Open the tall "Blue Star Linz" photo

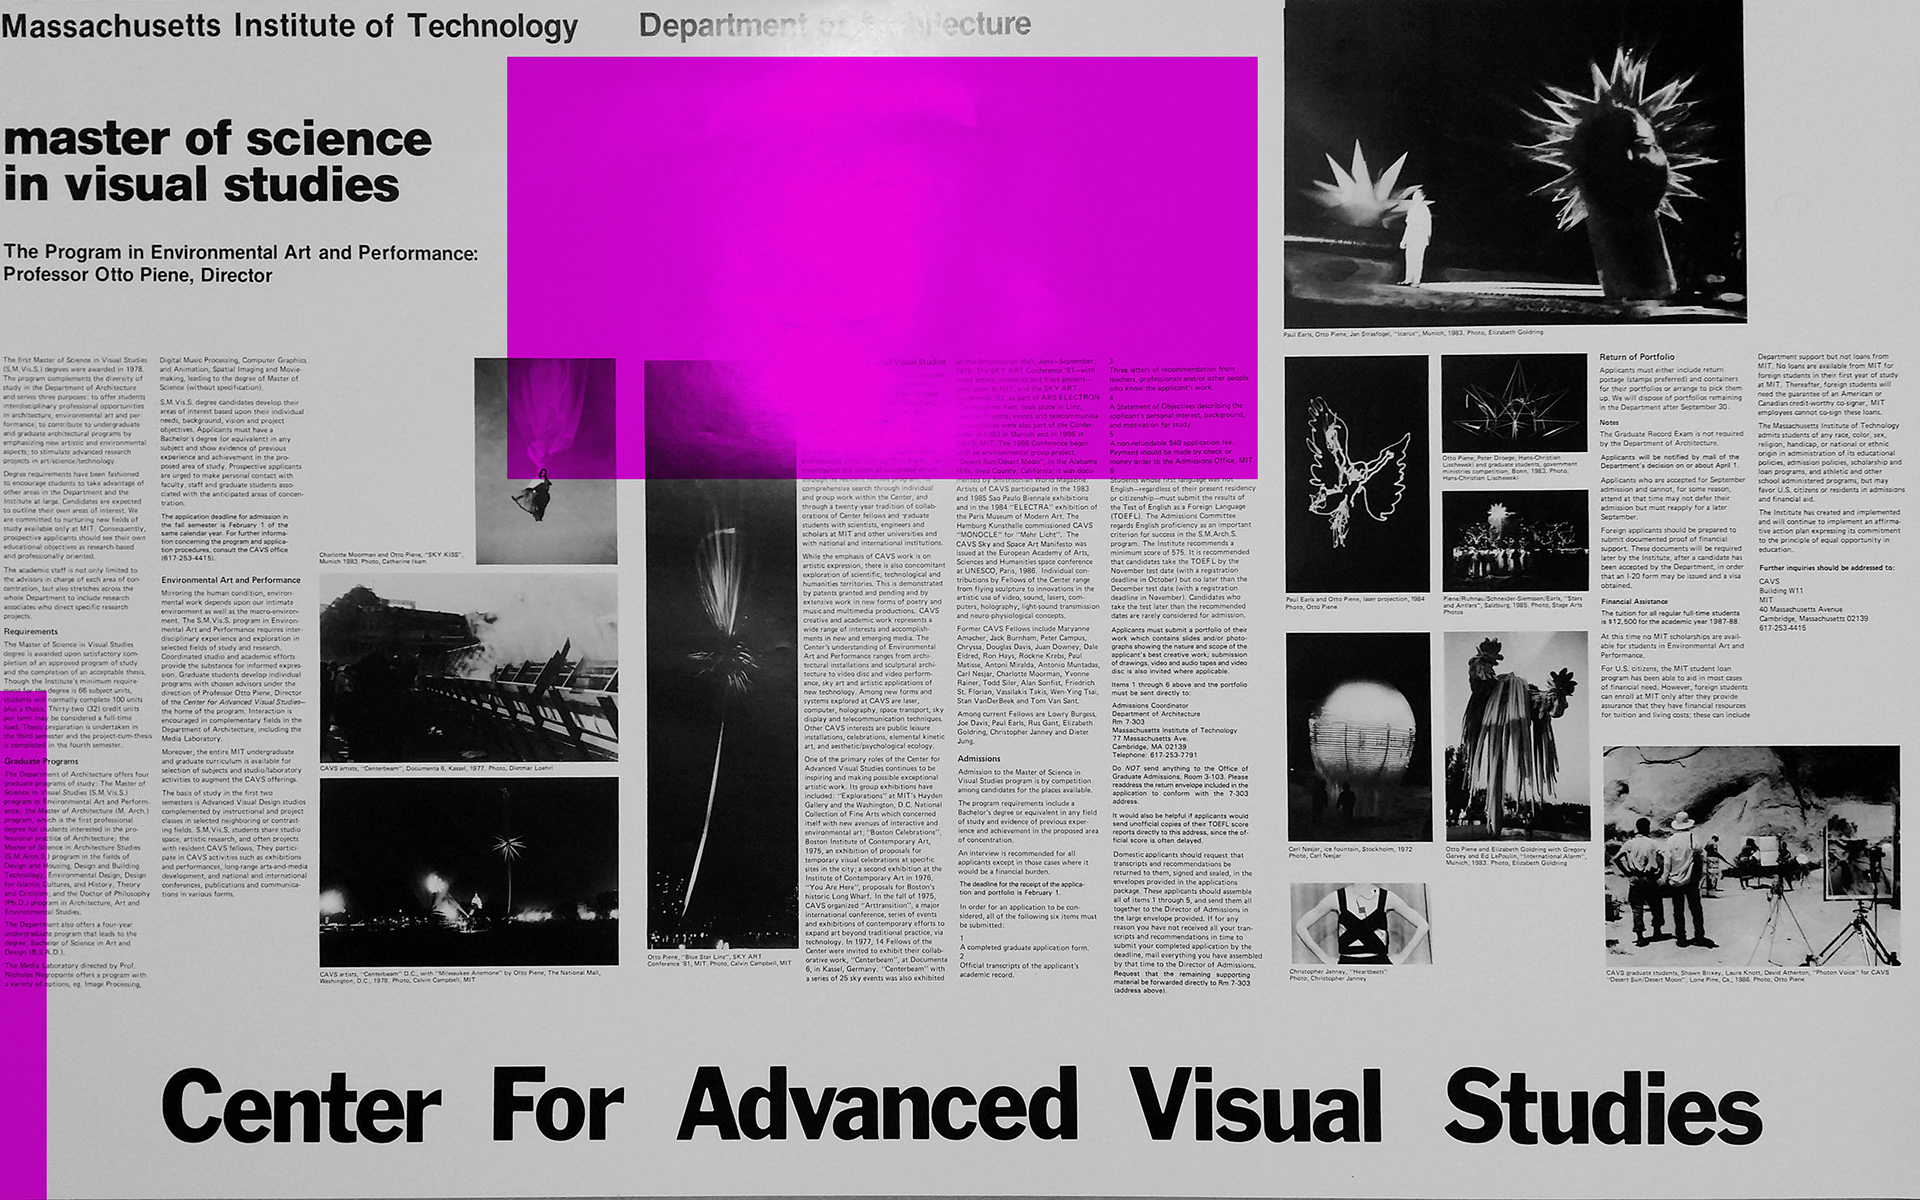(x=720, y=655)
